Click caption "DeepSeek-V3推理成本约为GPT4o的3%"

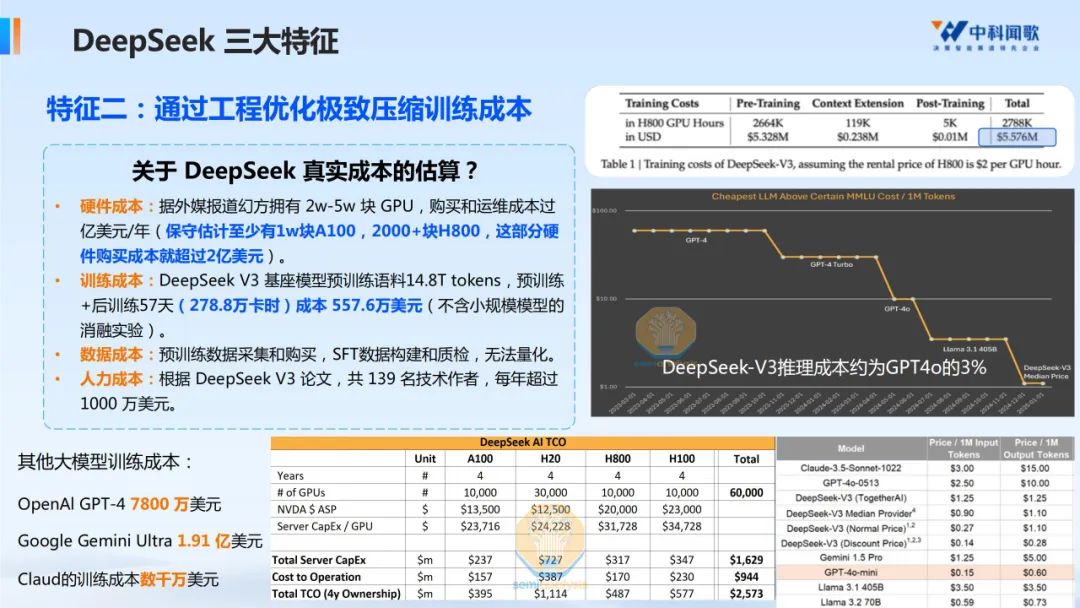[x=824, y=367]
